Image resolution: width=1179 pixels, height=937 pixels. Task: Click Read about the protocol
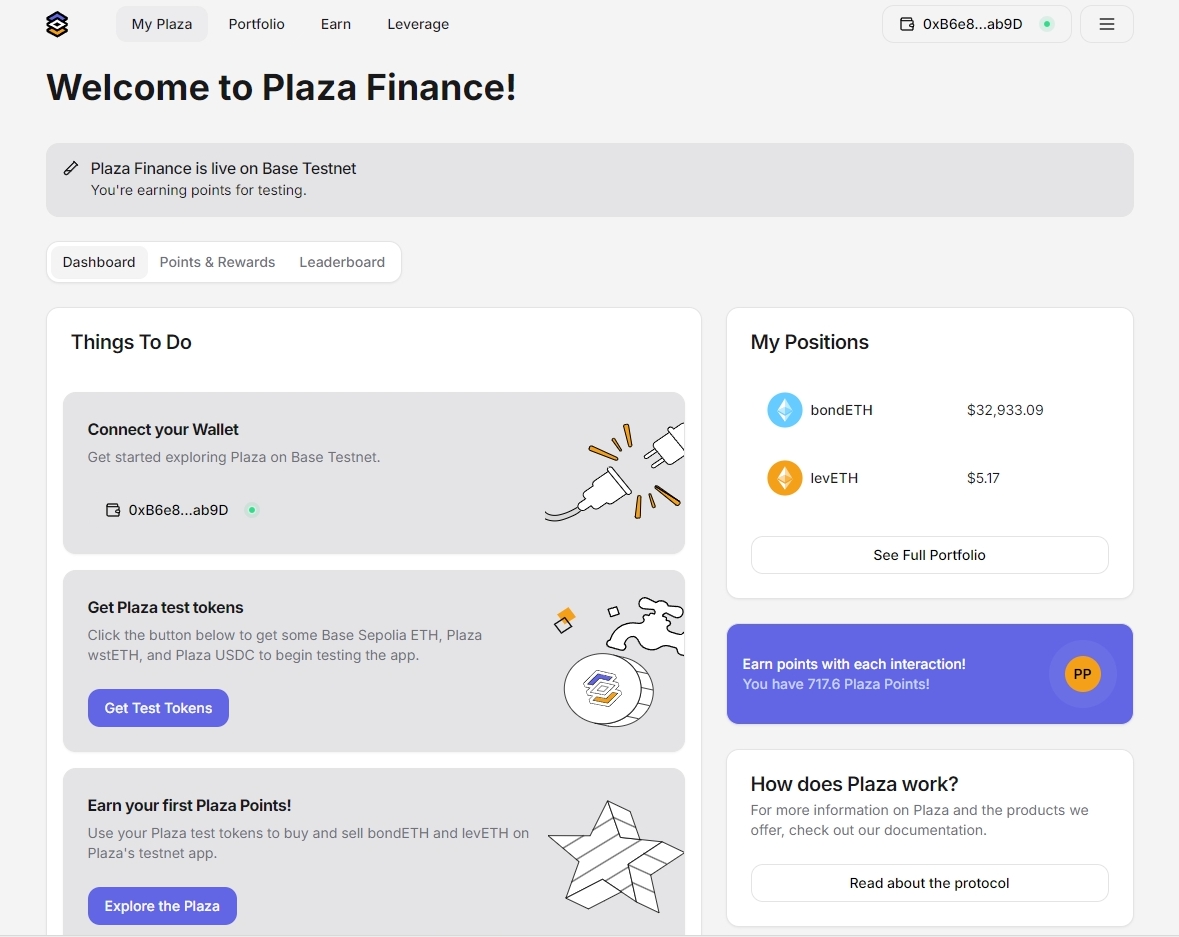point(929,883)
